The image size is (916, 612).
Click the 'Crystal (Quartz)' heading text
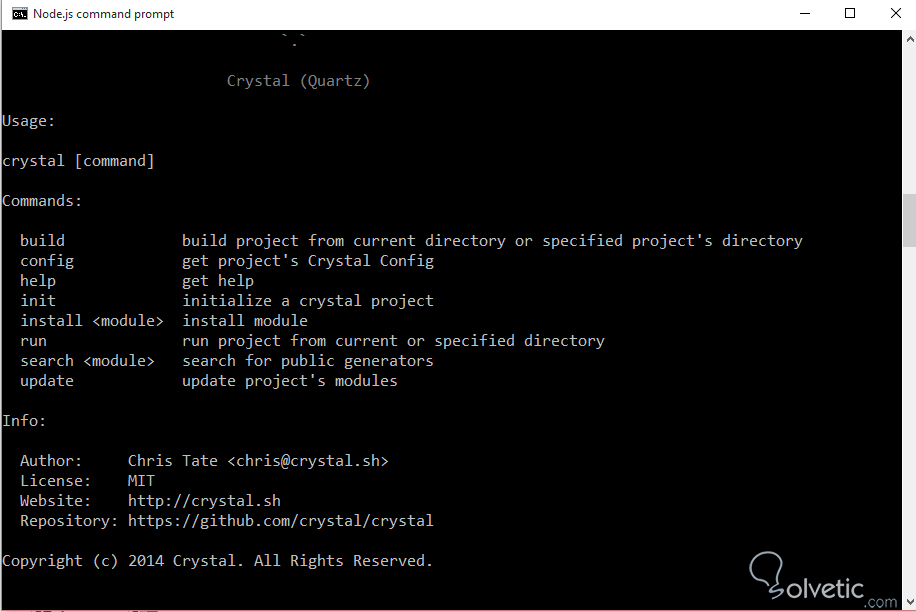tap(298, 81)
